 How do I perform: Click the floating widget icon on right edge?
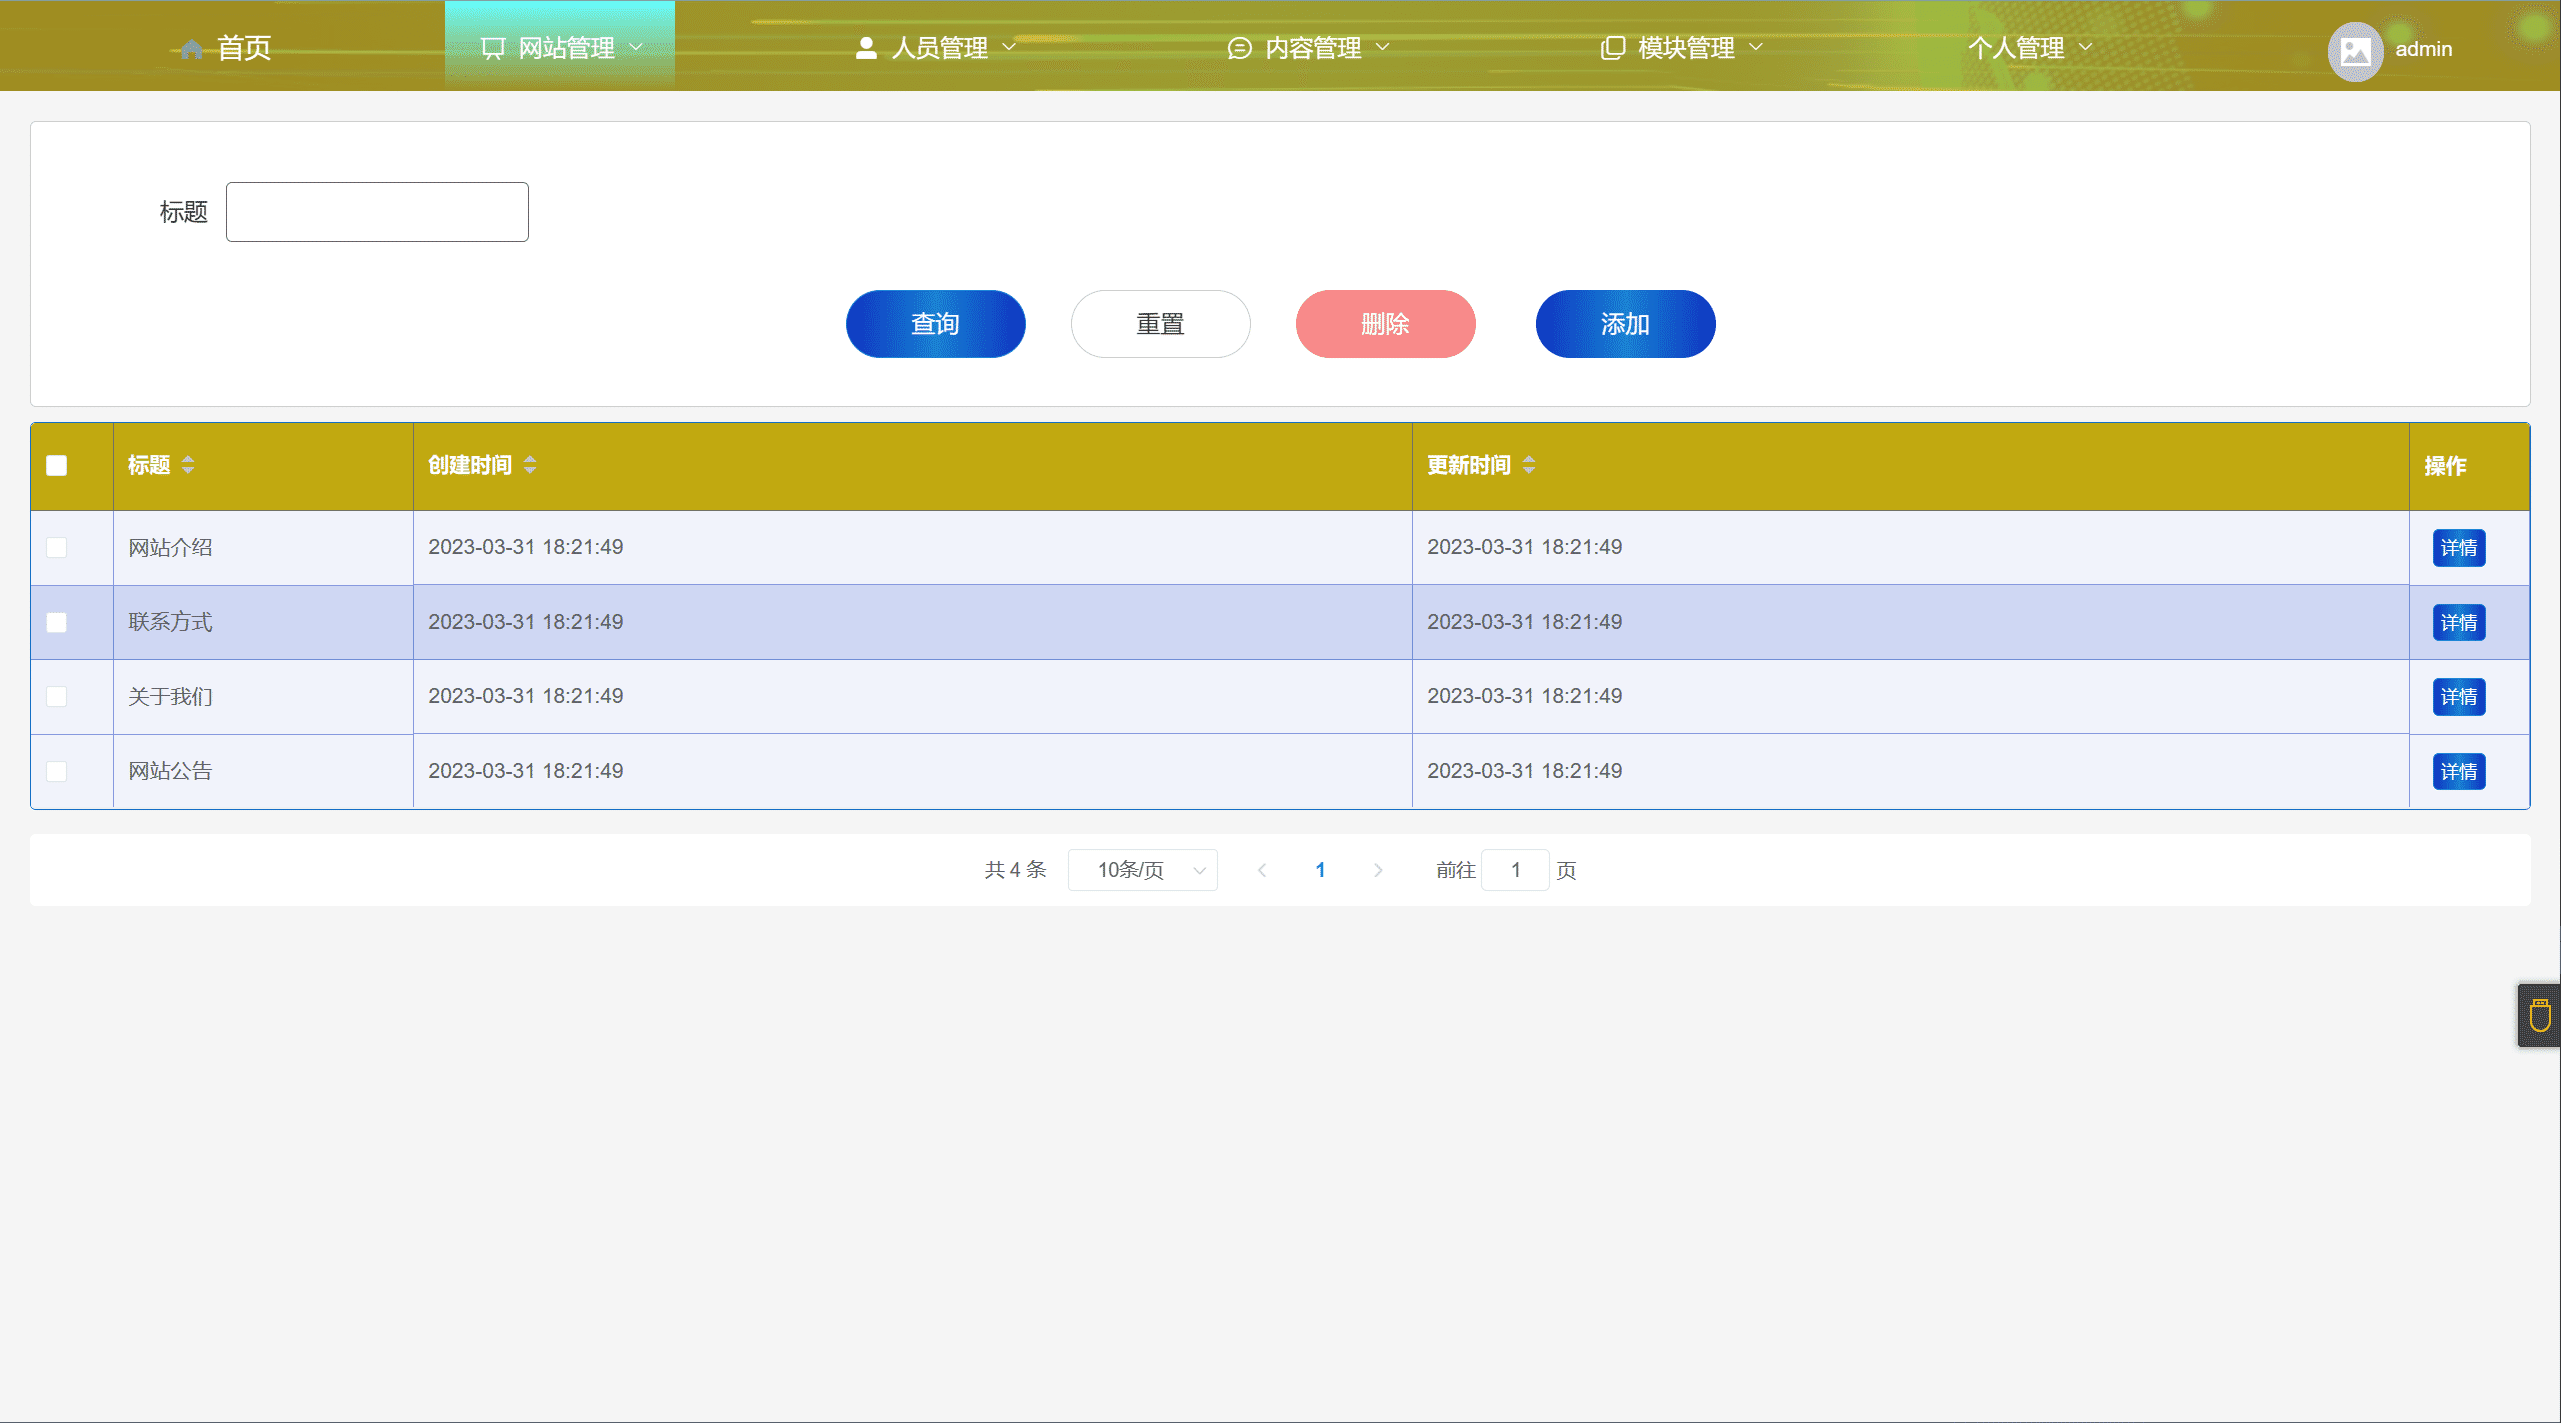2539,1015
